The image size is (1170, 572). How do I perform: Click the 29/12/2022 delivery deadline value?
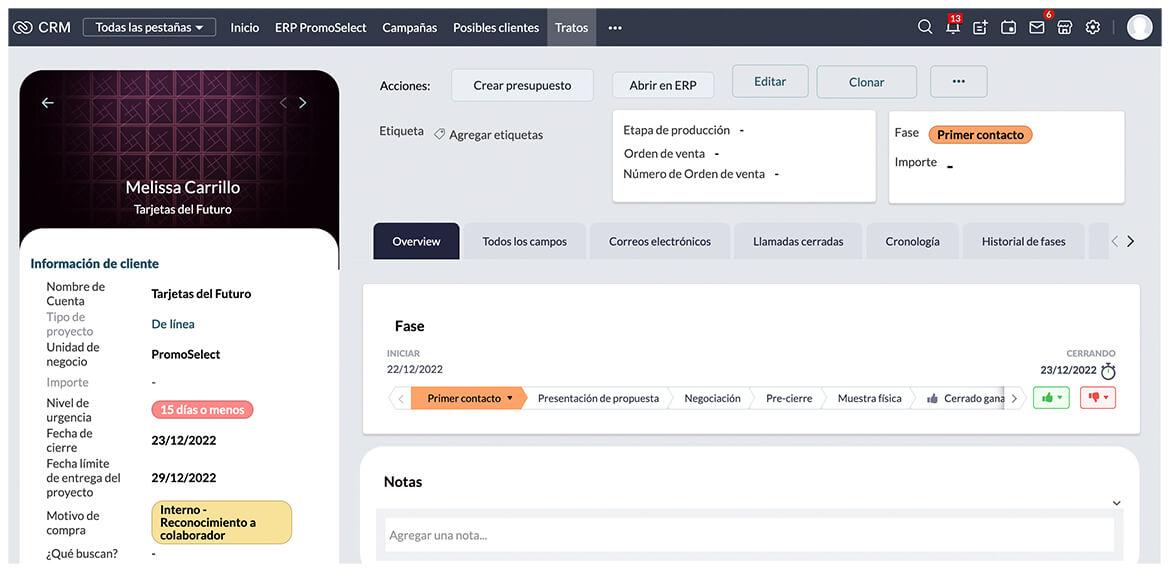[x=184, y=477]
